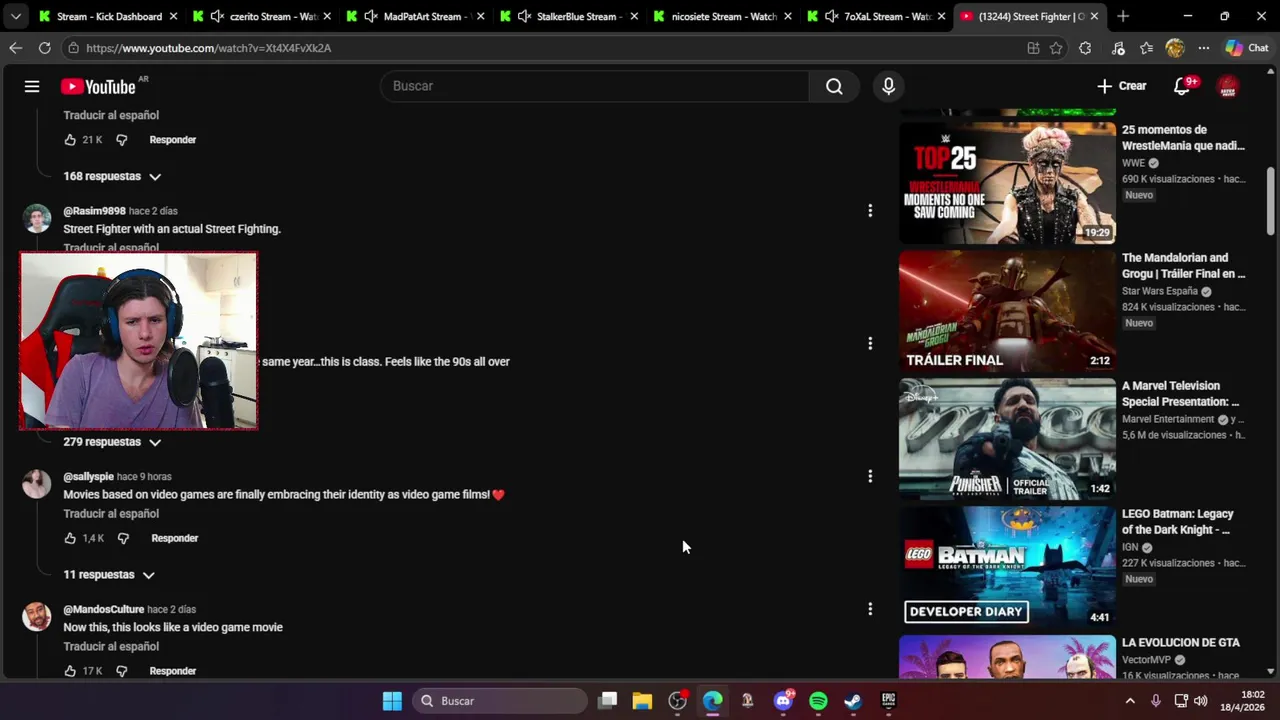Screen dimensions: 1280x720
Task: Open the Windows Start menu
Action: click(392, 701)
